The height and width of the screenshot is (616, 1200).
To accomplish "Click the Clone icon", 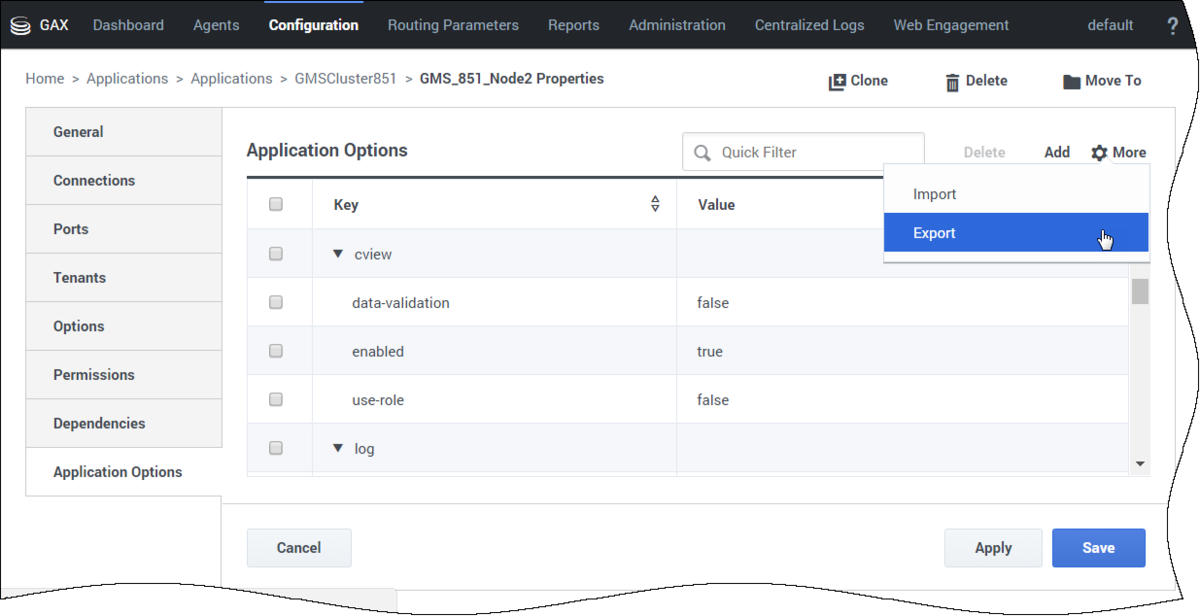I will point(837,82).
